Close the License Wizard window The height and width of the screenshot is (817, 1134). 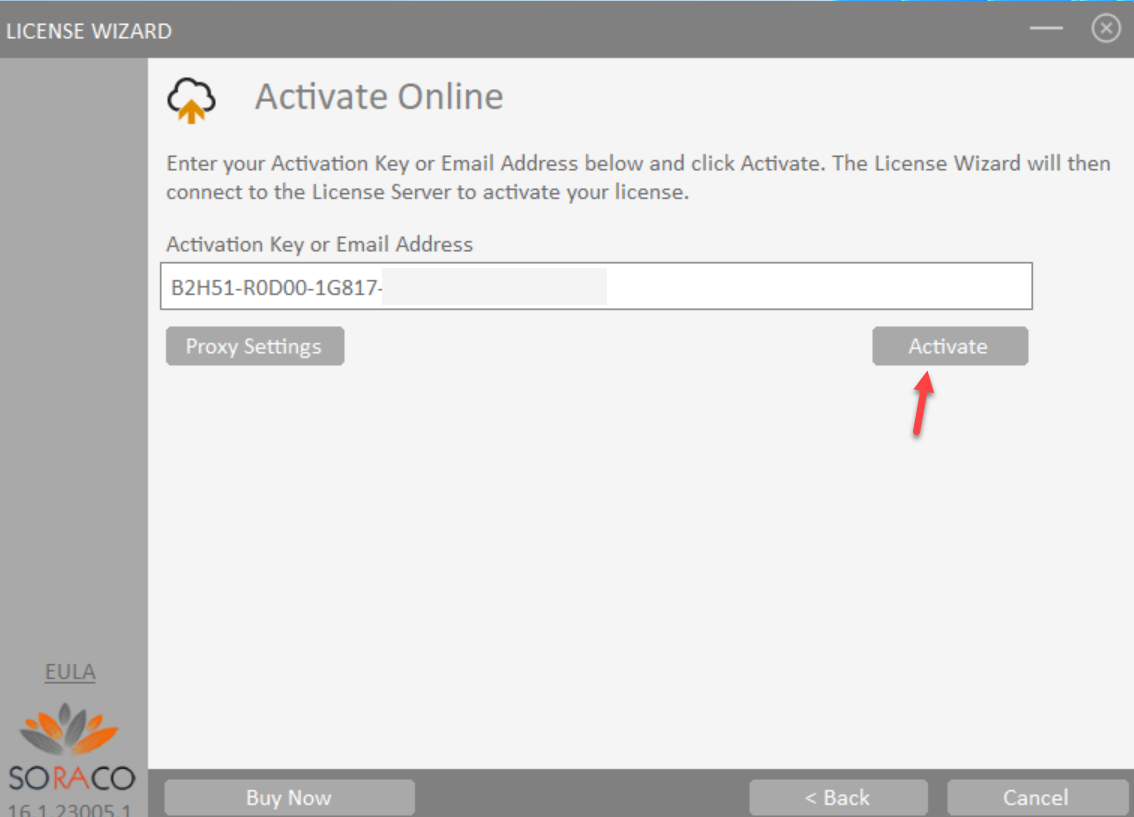(1106, 29)
